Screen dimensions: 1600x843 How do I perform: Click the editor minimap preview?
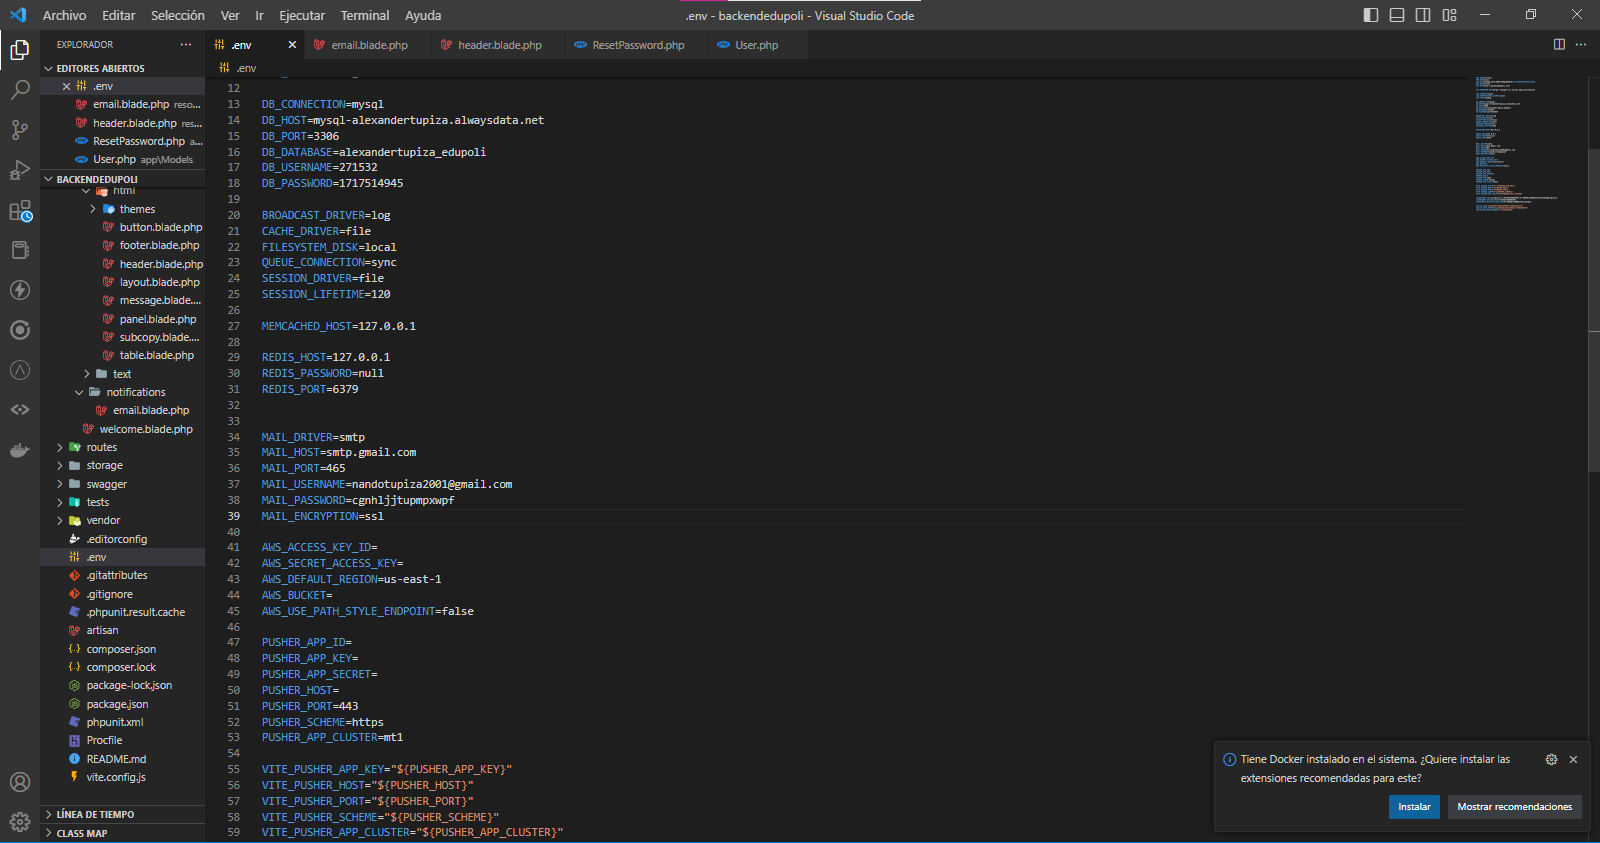point(1515,144)
